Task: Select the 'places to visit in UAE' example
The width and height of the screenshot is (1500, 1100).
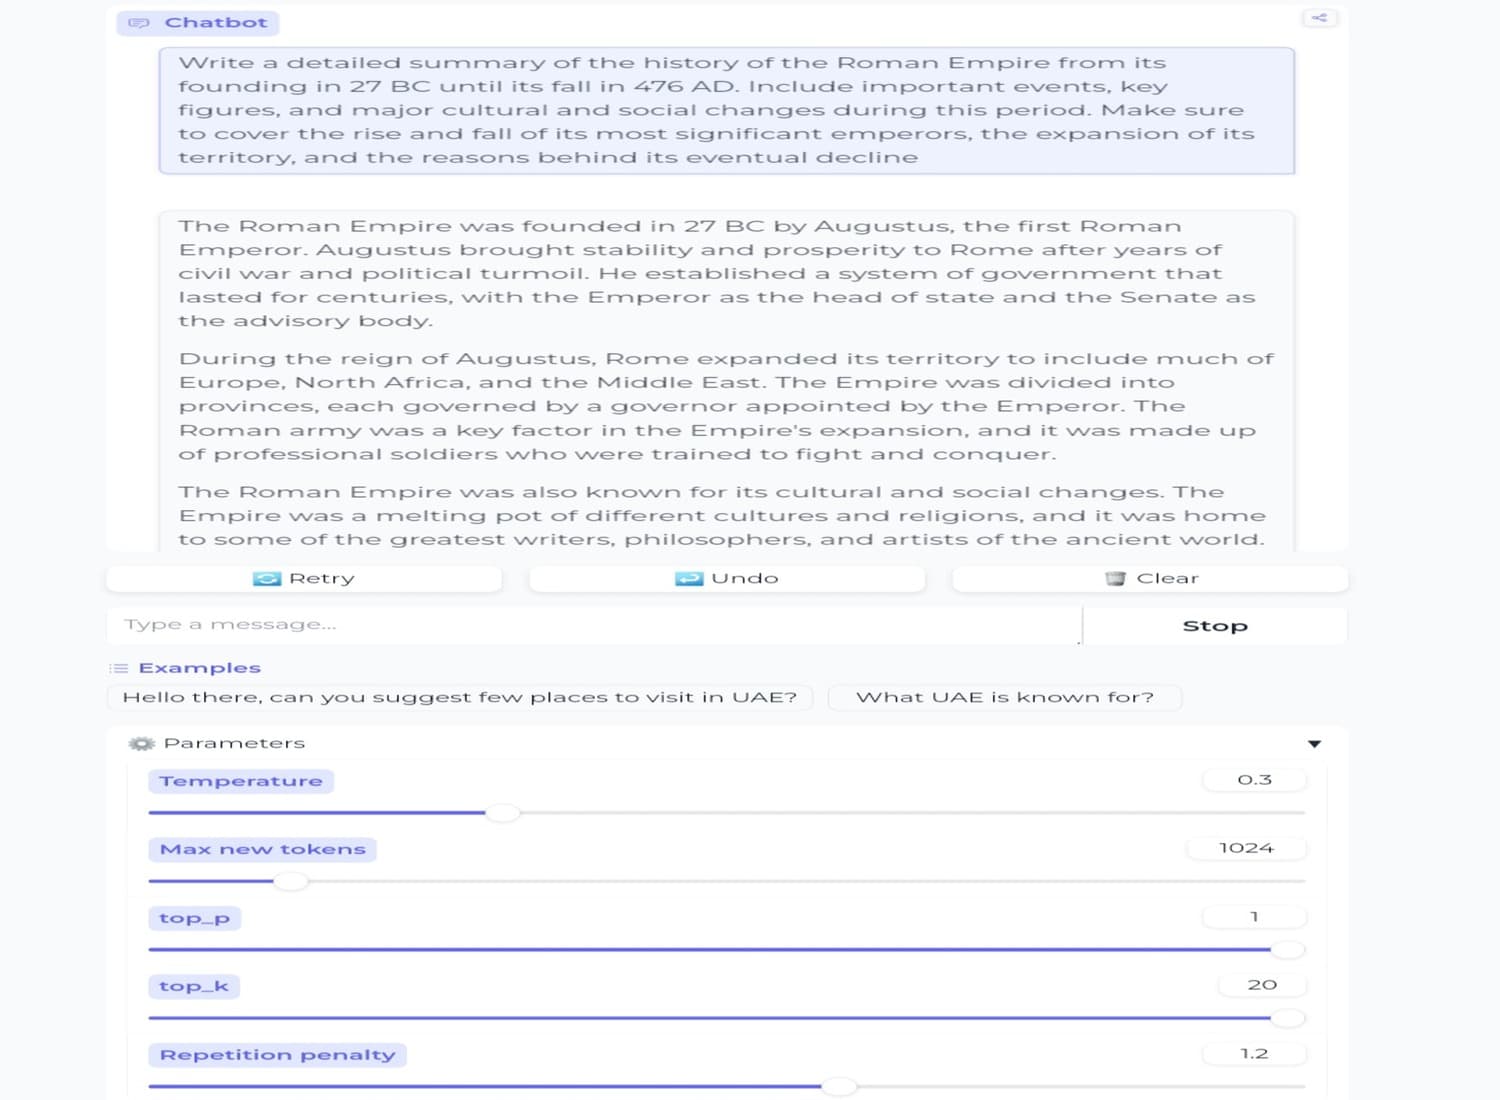Action: pyautogui.click(x=460, y=697)
